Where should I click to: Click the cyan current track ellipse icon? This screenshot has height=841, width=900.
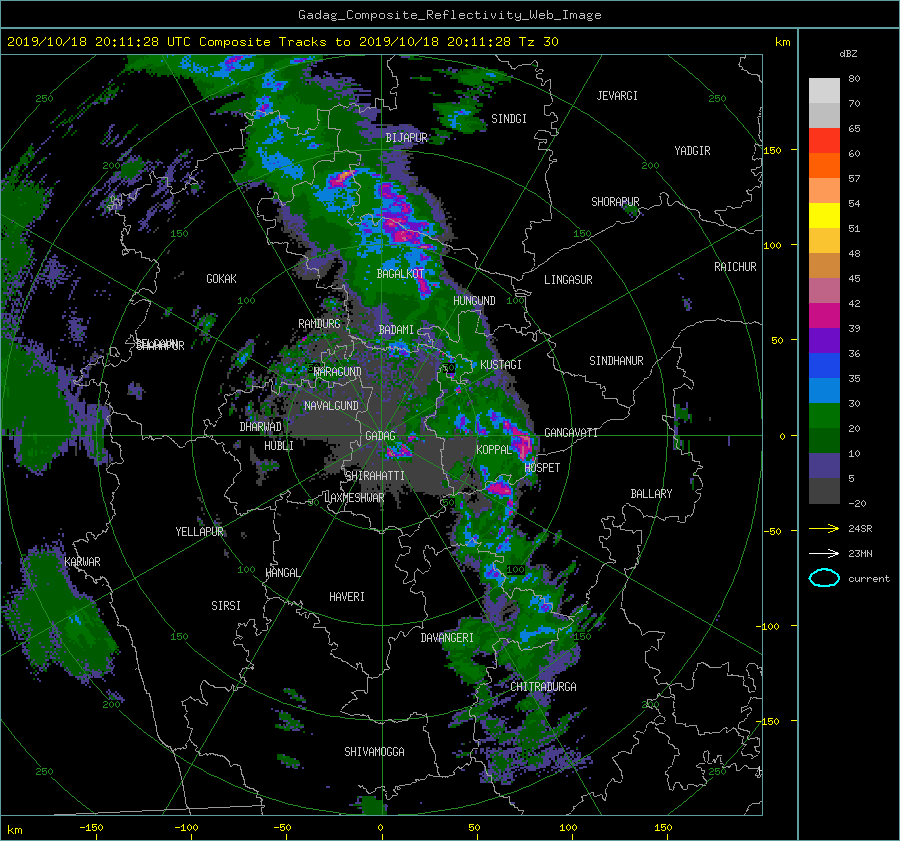(824, 578)
